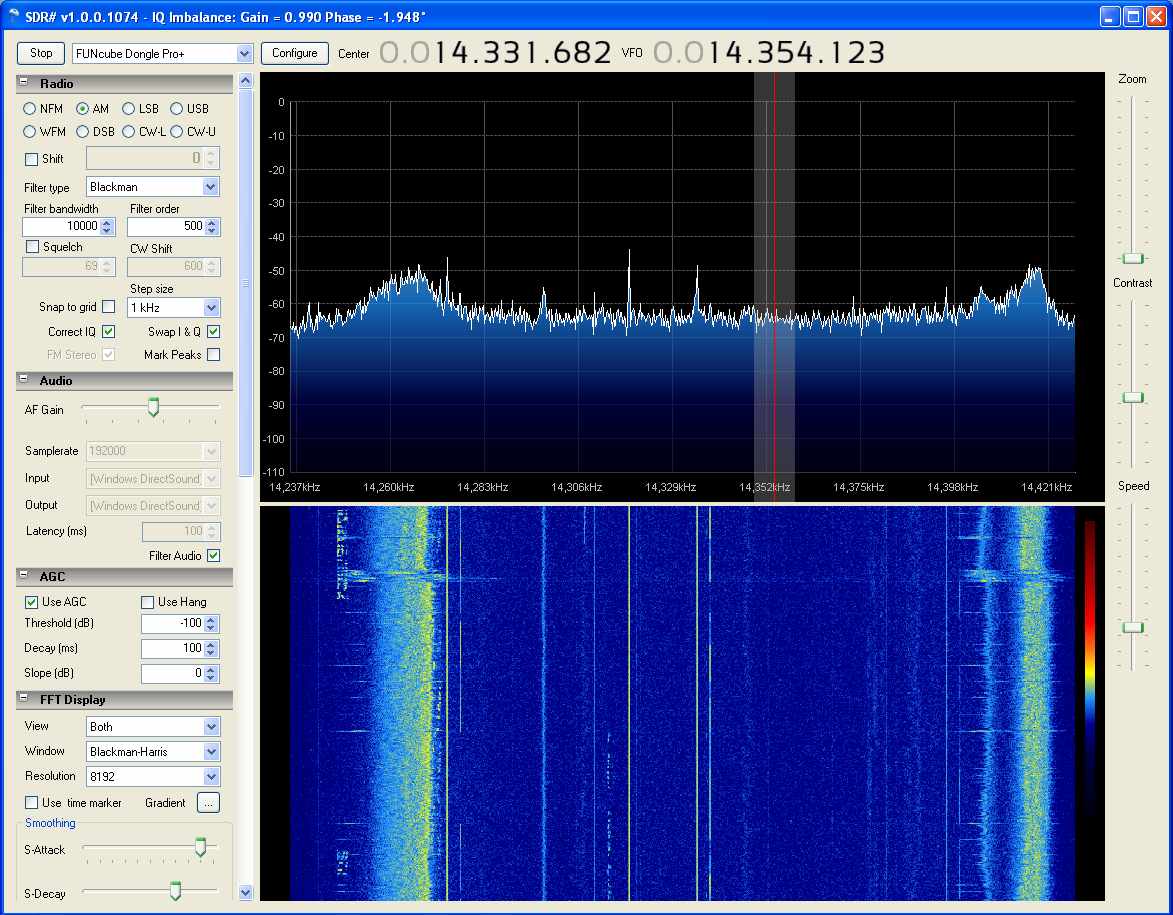Image resolution: width=1173 pixels, height=915 pixels.
Task: Select the USB demodulation mode
Action: [x=177, y=109]
